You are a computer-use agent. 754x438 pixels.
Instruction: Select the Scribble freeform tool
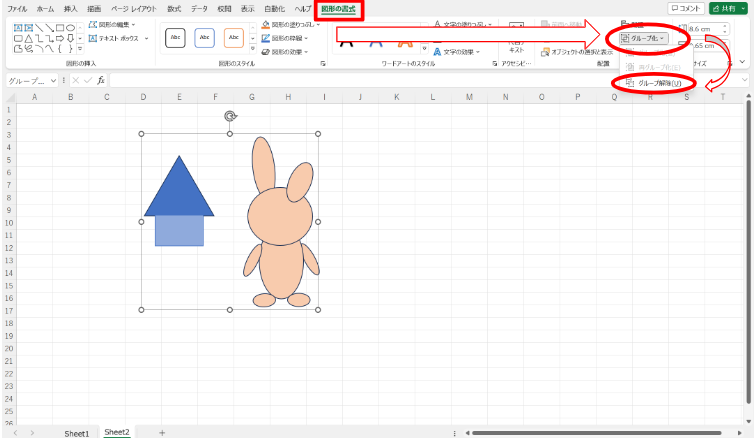tap(28, 49)
